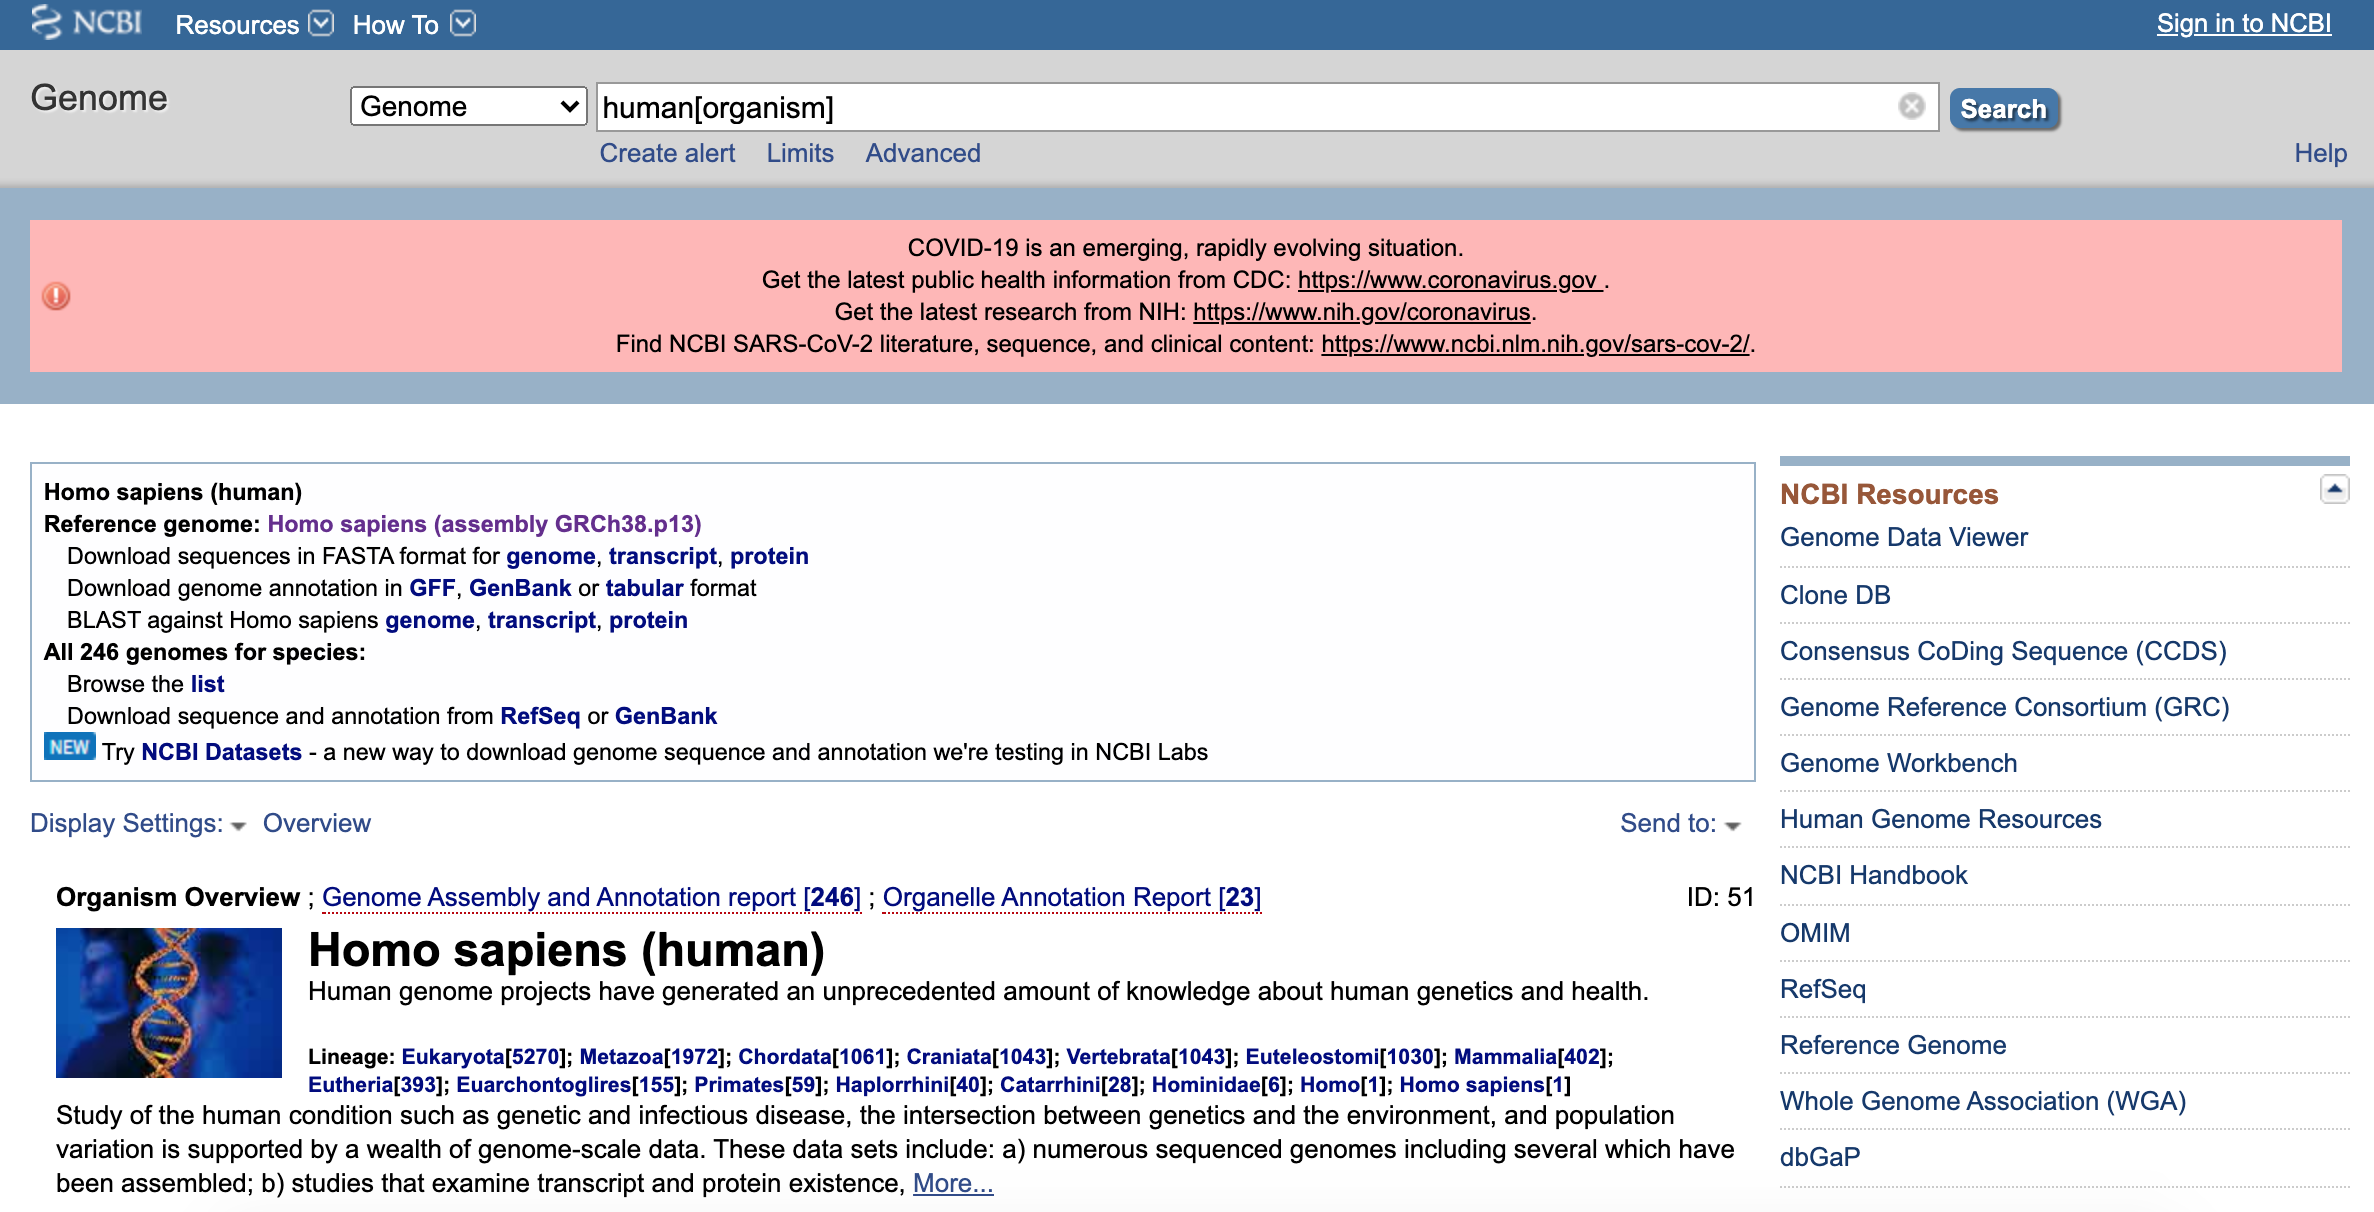
Task: Download FASTA protein sequences link
Action: 769,556
